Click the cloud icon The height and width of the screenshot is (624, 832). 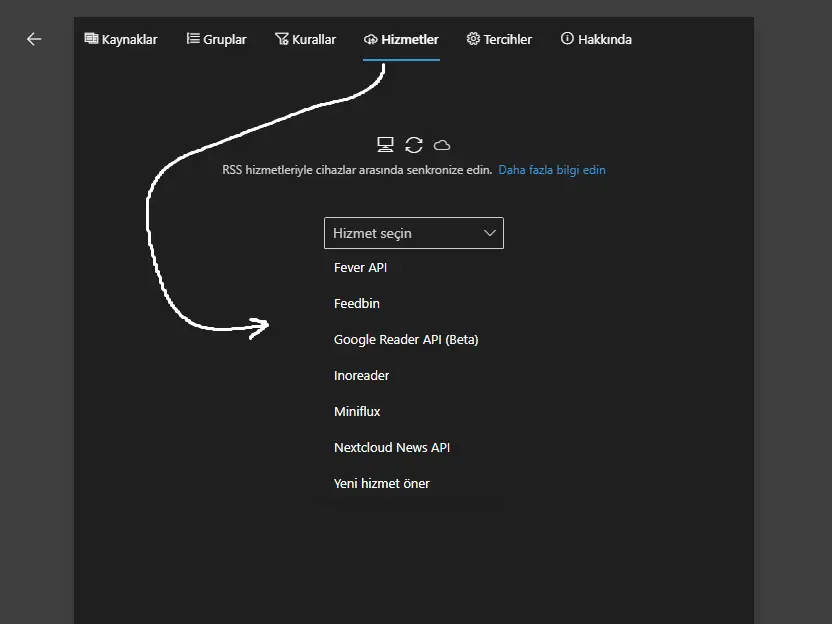[x=442, y=145]
